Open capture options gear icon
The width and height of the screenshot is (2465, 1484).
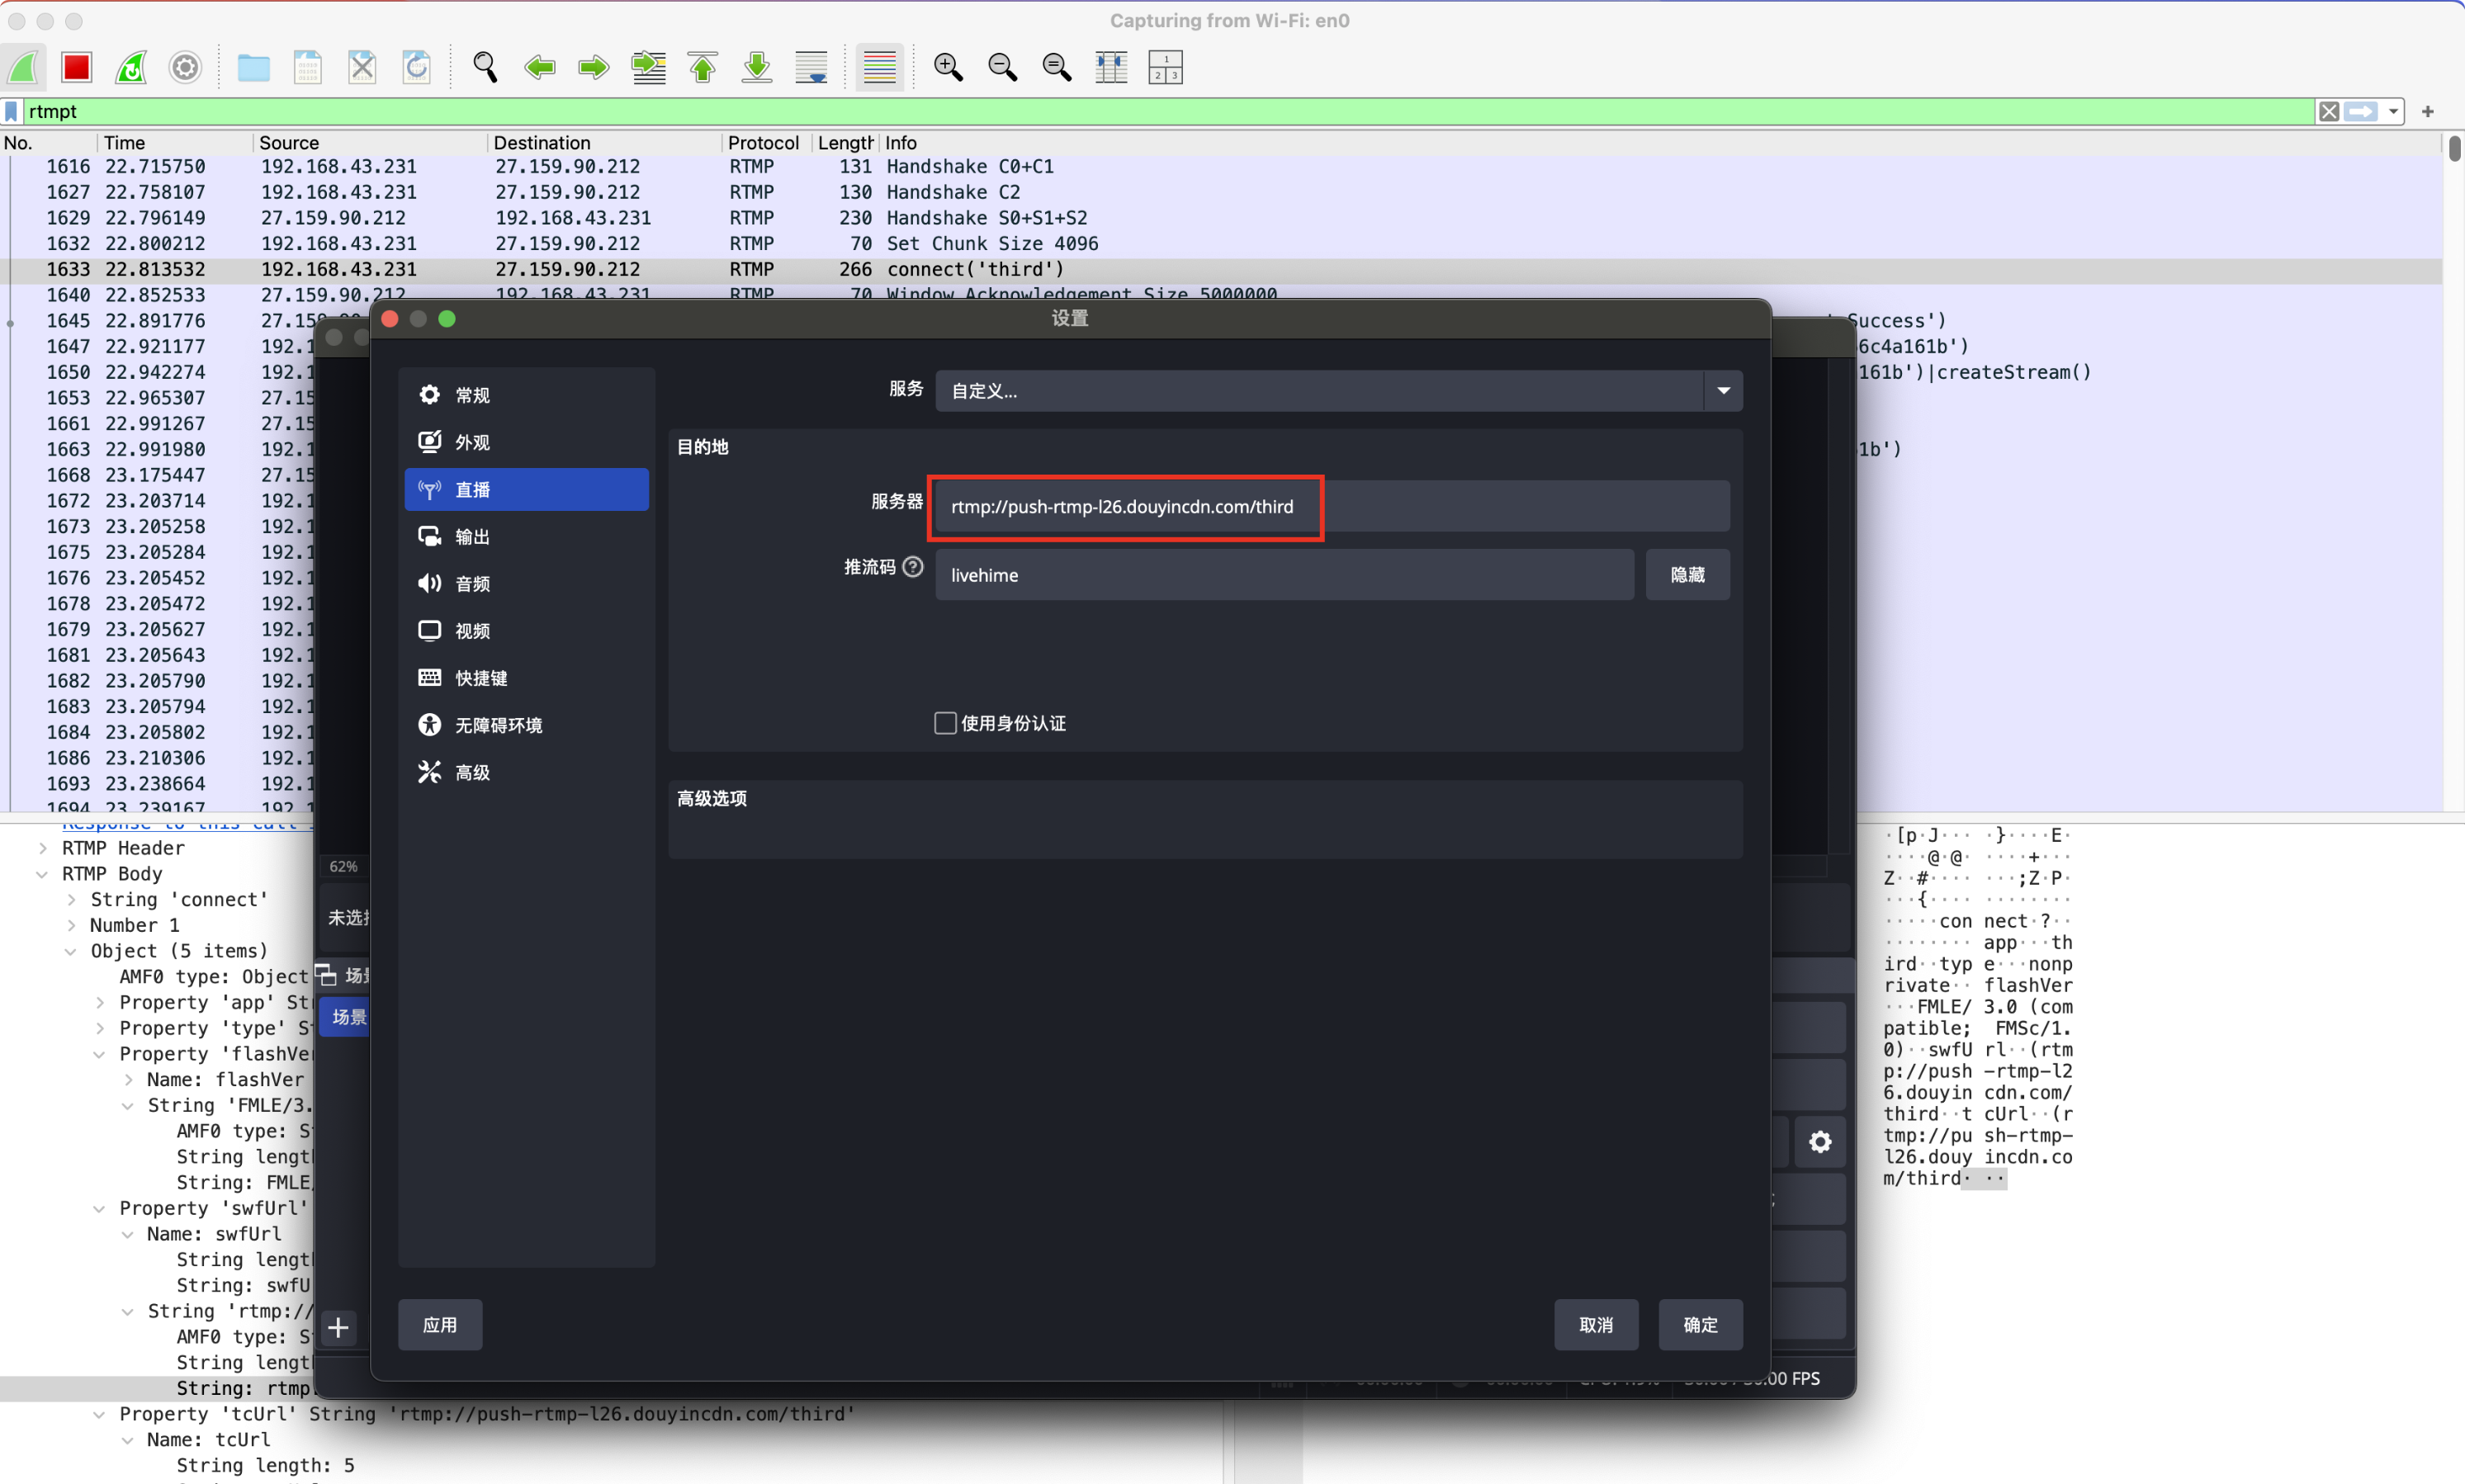pos(185,67)
